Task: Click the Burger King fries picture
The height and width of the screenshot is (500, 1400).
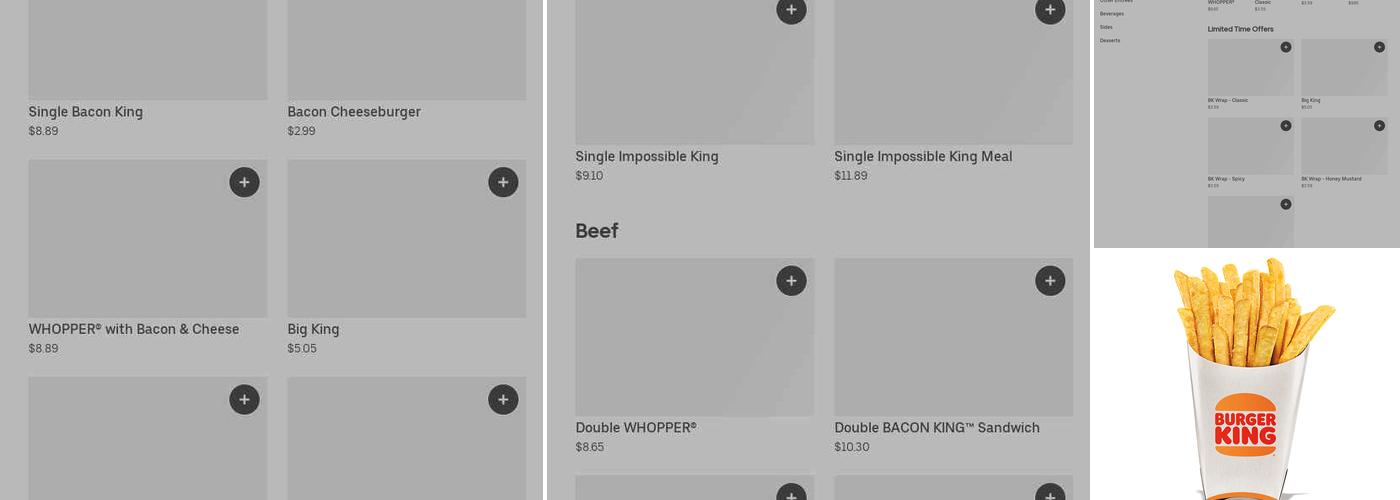Action: 1247,375
